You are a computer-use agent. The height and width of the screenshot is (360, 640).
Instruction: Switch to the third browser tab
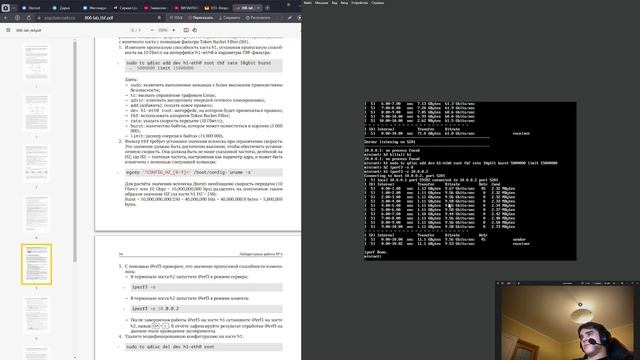[95, 8]
